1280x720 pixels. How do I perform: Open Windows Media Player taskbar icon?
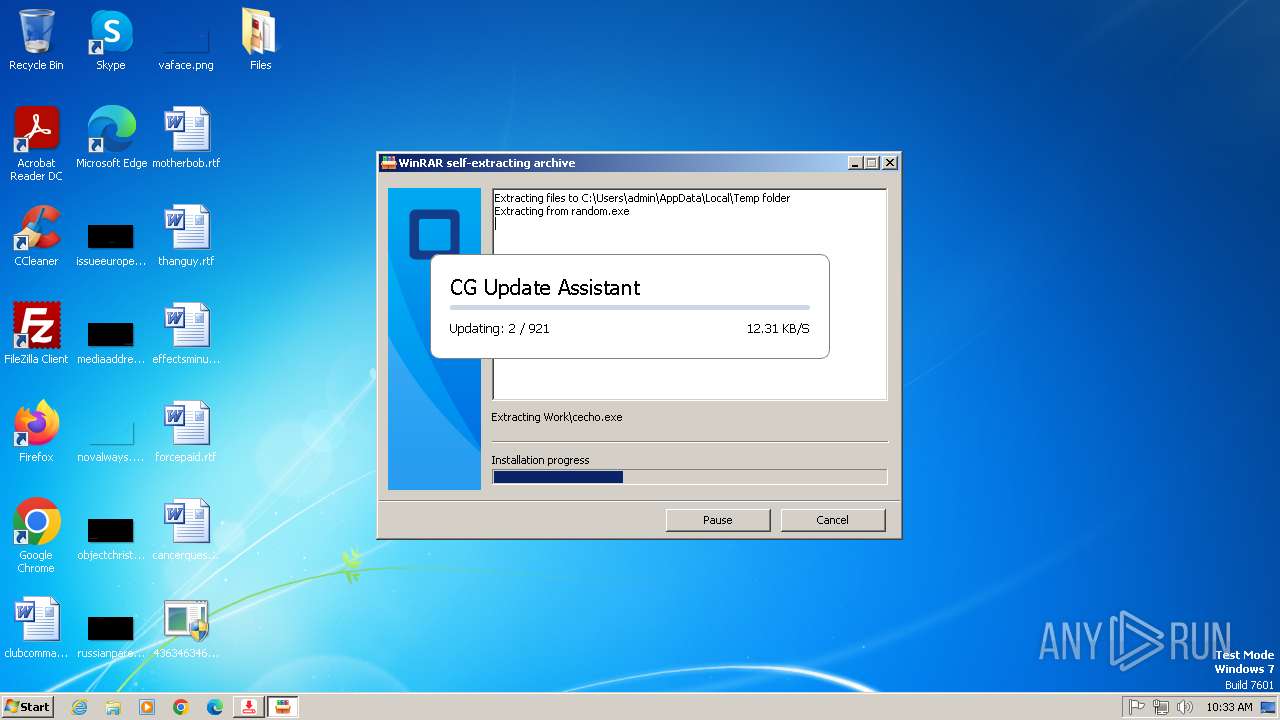(147, 707)
